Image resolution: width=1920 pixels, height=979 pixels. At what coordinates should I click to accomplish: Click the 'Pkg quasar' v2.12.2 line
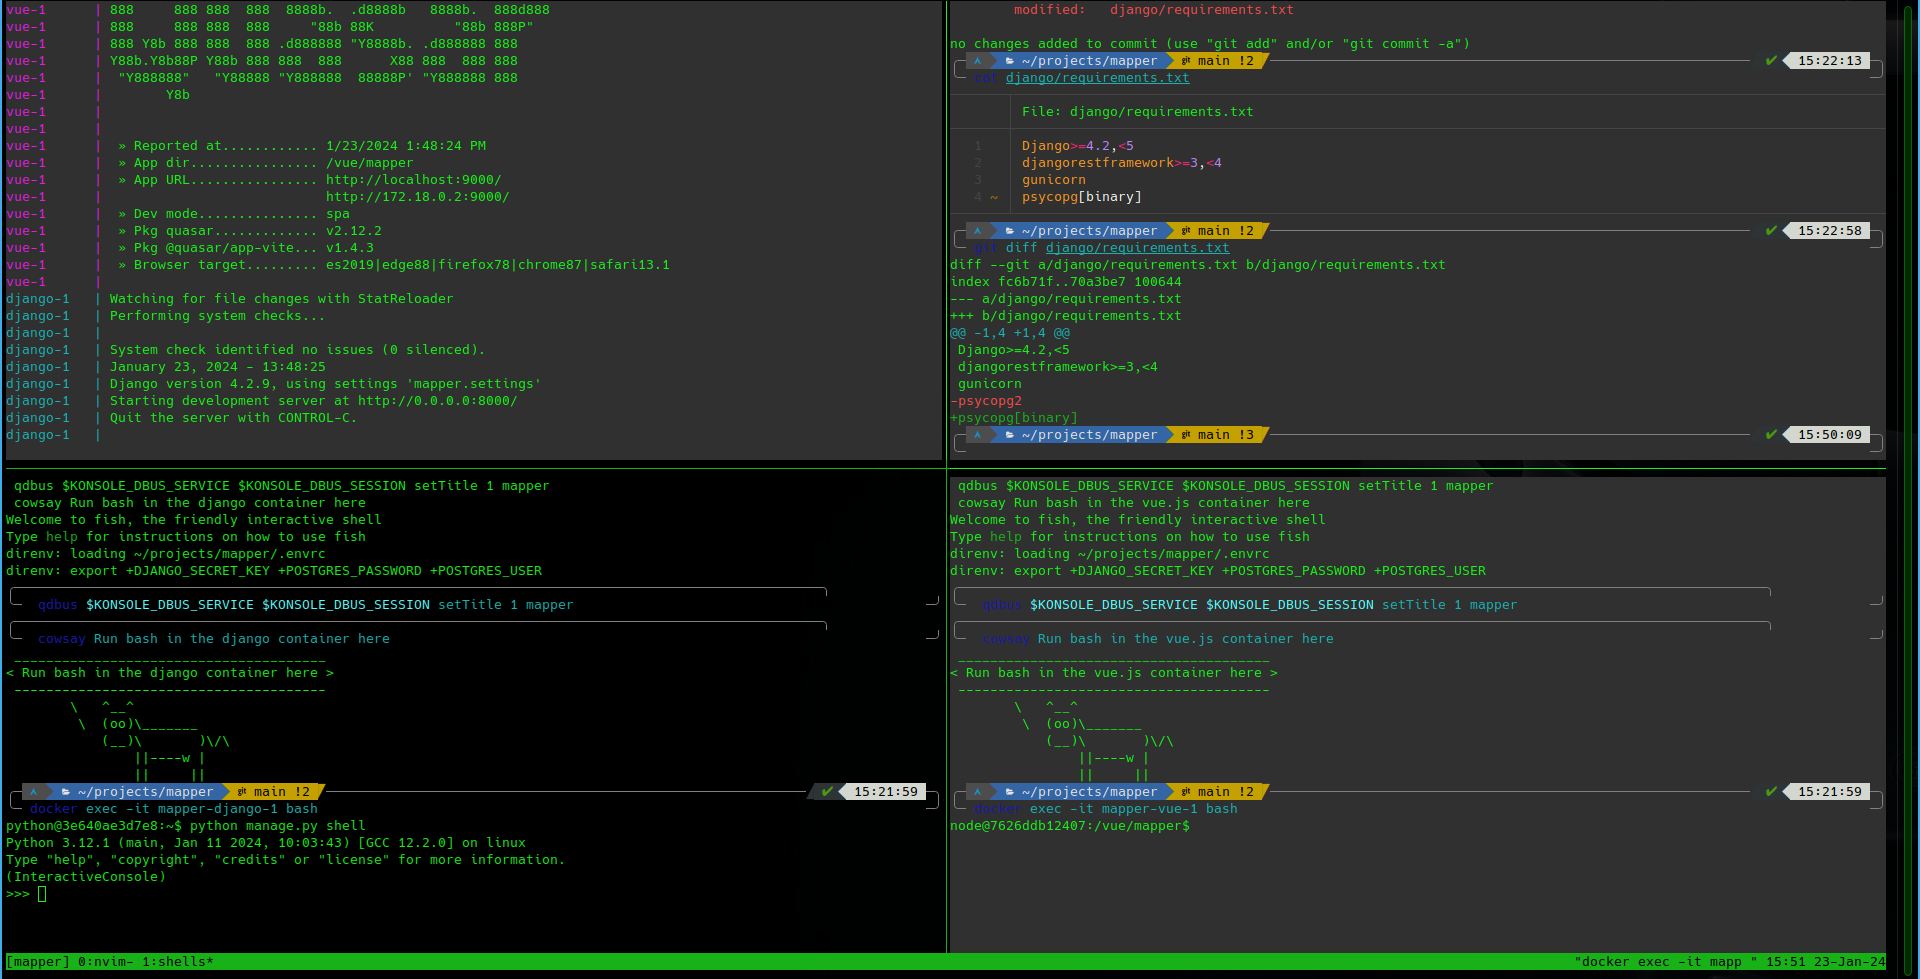pos(250,231)
